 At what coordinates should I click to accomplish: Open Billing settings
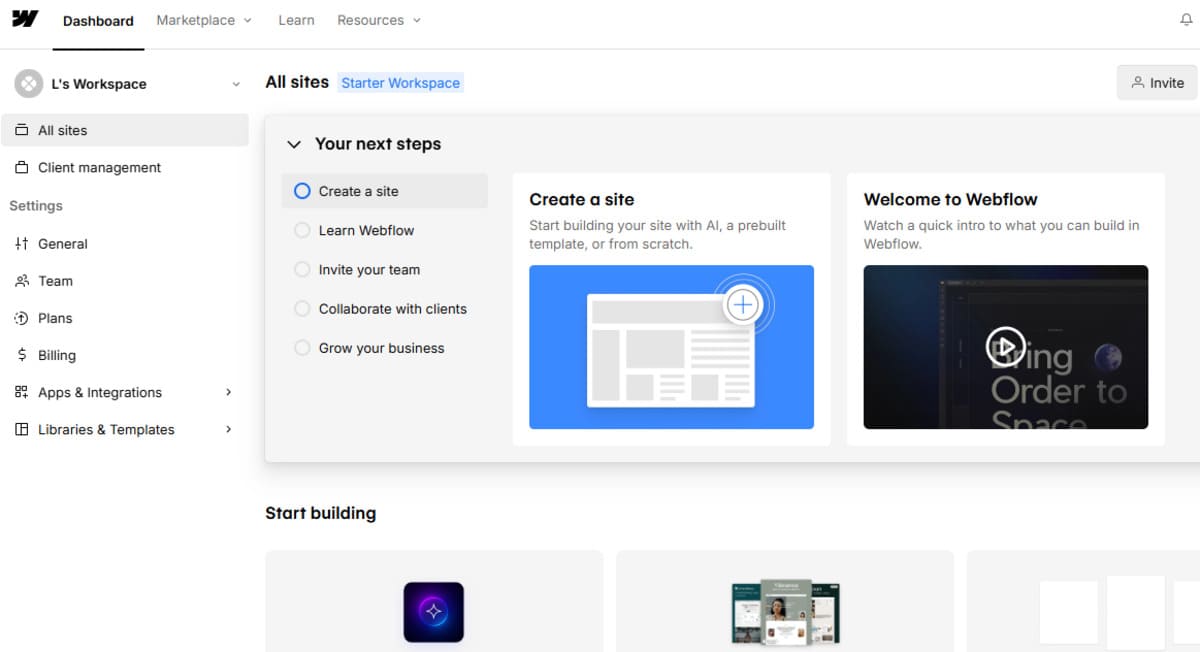click(56, 355)
